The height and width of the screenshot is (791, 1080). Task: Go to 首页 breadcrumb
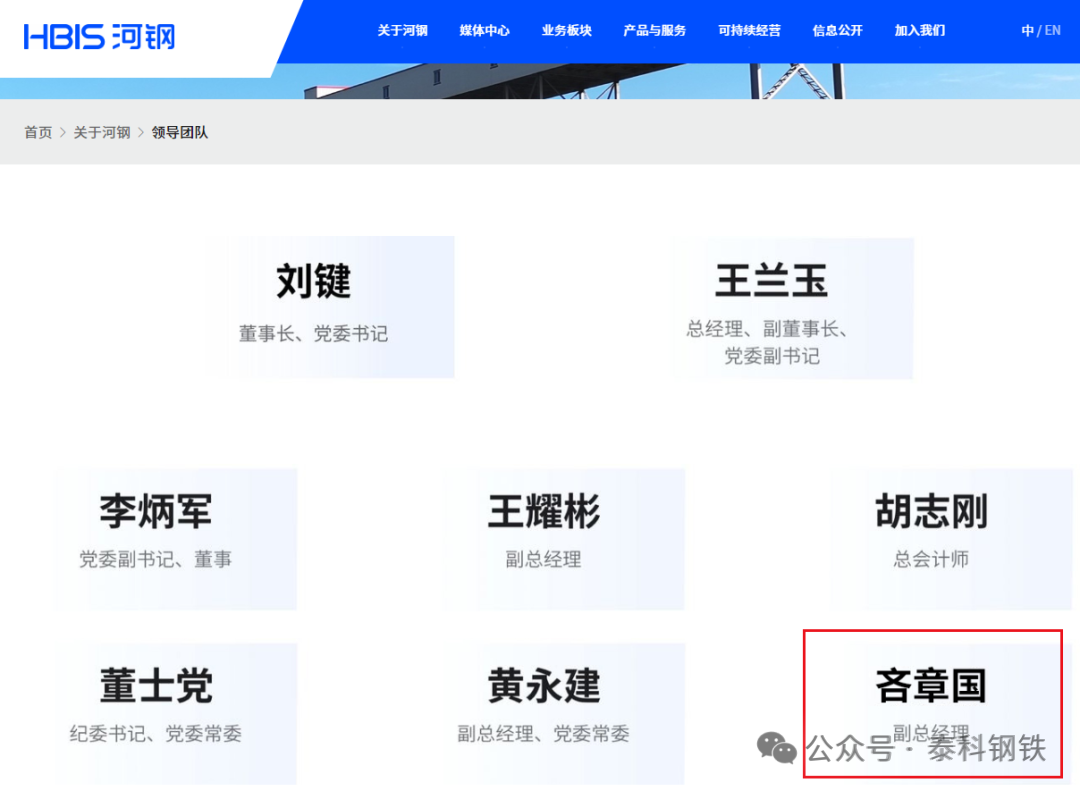tap(38, 132)
